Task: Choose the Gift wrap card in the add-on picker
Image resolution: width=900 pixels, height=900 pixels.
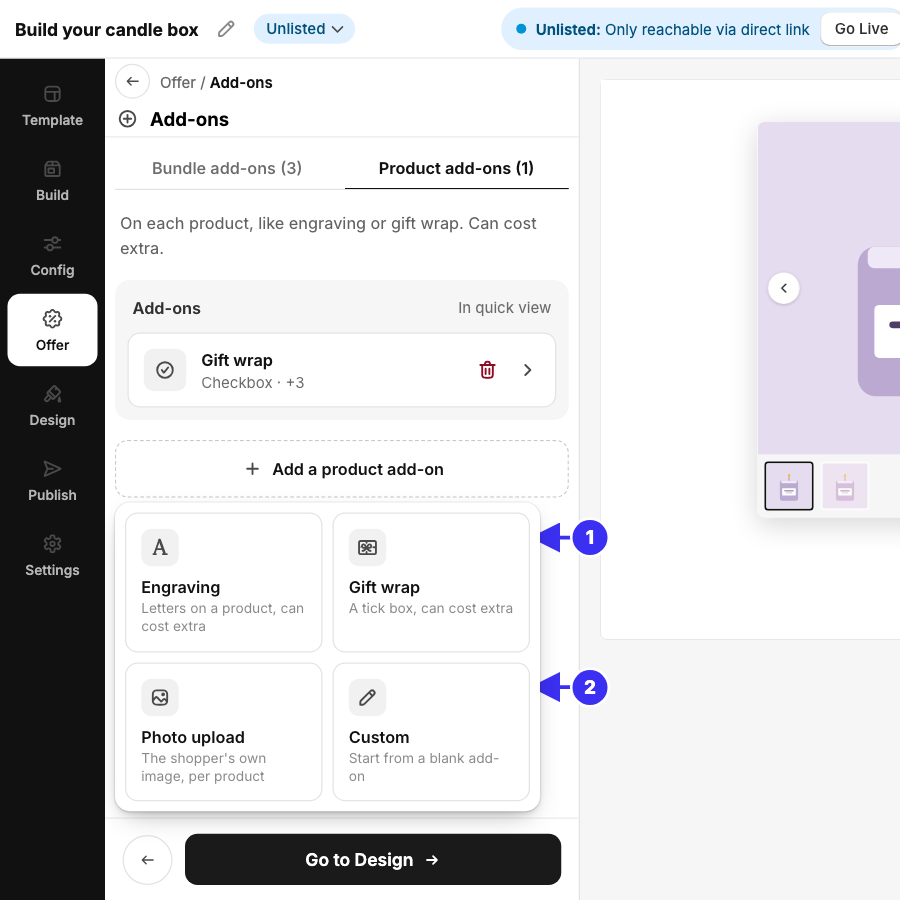Action: tap(431, 583)
